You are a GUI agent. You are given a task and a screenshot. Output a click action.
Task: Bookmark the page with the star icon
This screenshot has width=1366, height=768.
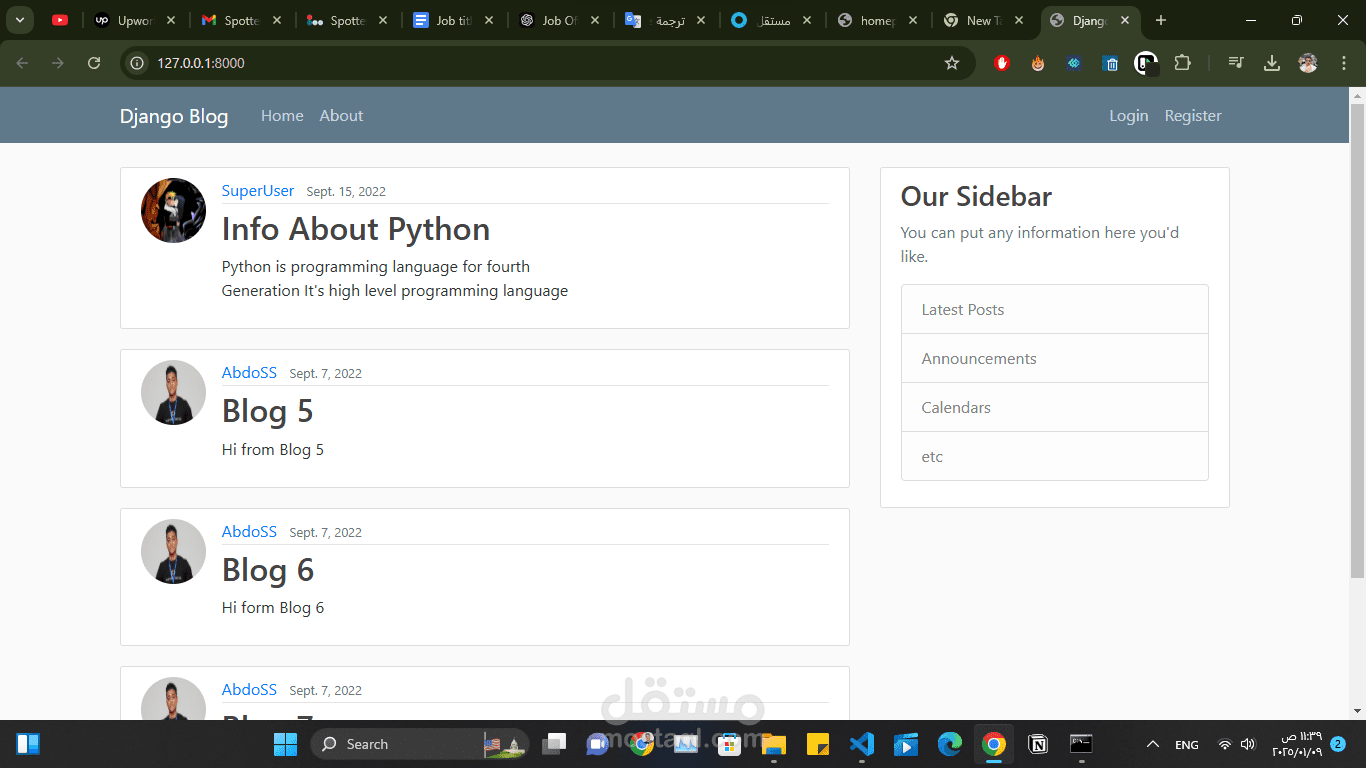pyautogui.click(x=951, y=62)
